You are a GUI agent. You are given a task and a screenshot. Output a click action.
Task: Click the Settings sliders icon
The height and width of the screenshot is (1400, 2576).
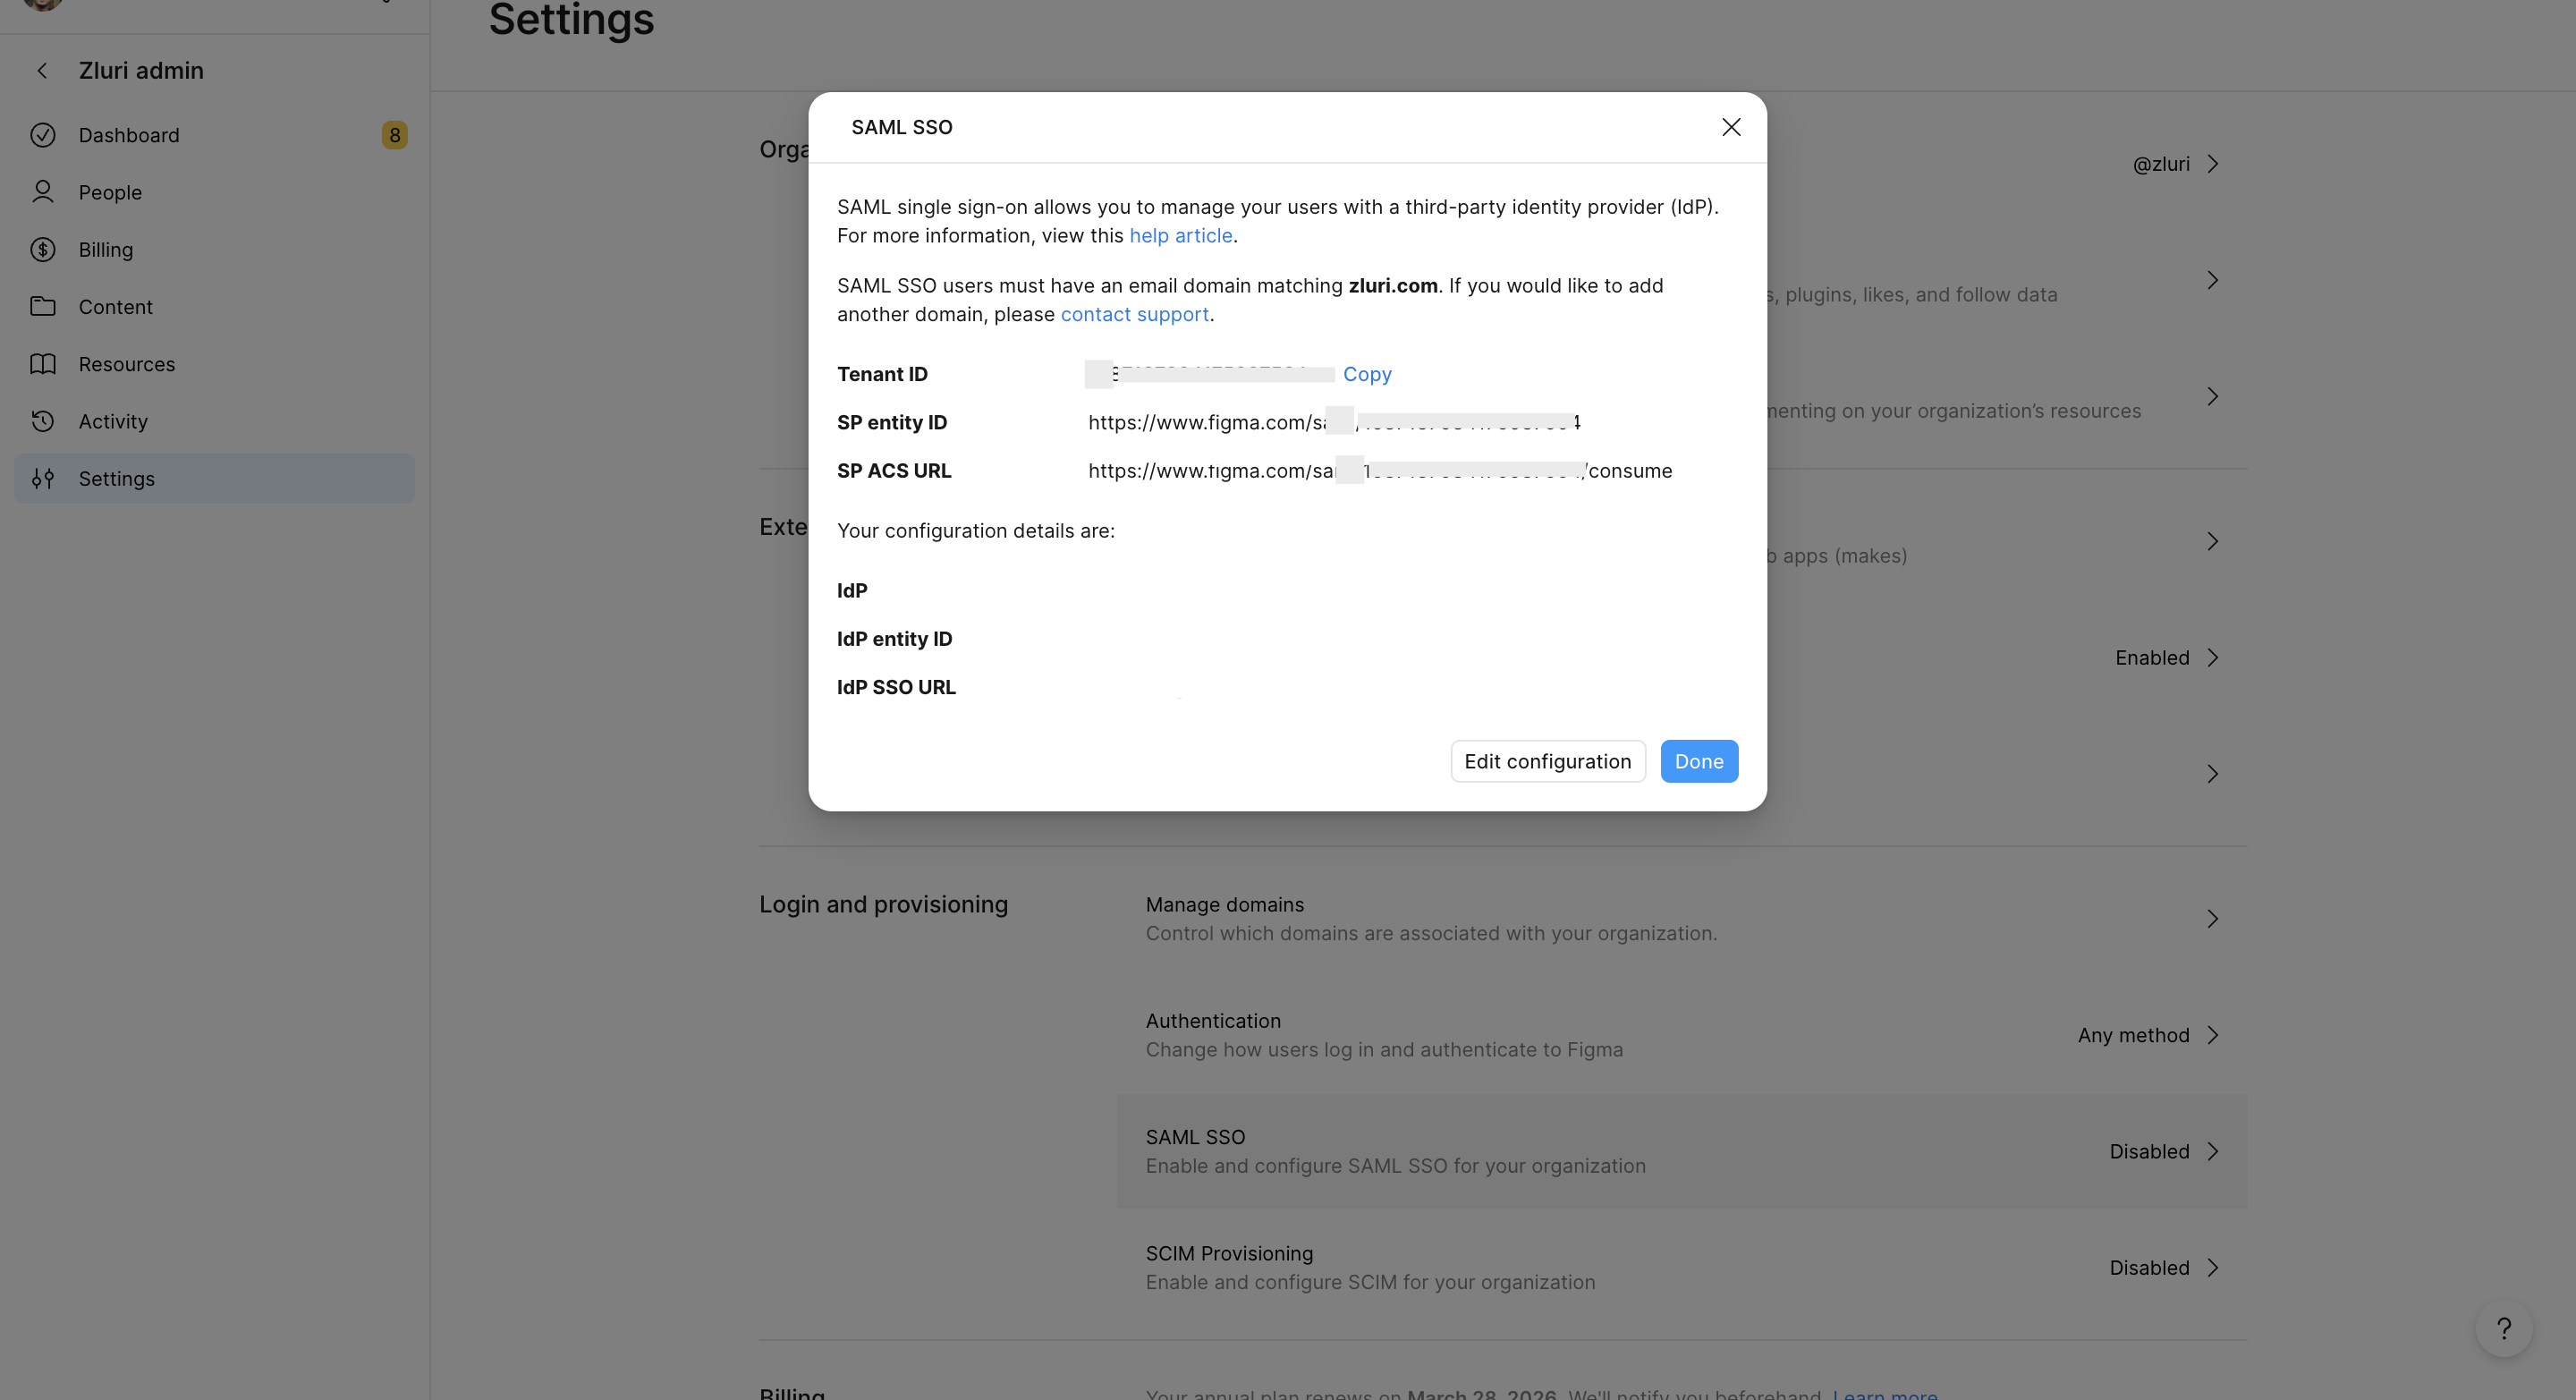click(42, 478)
